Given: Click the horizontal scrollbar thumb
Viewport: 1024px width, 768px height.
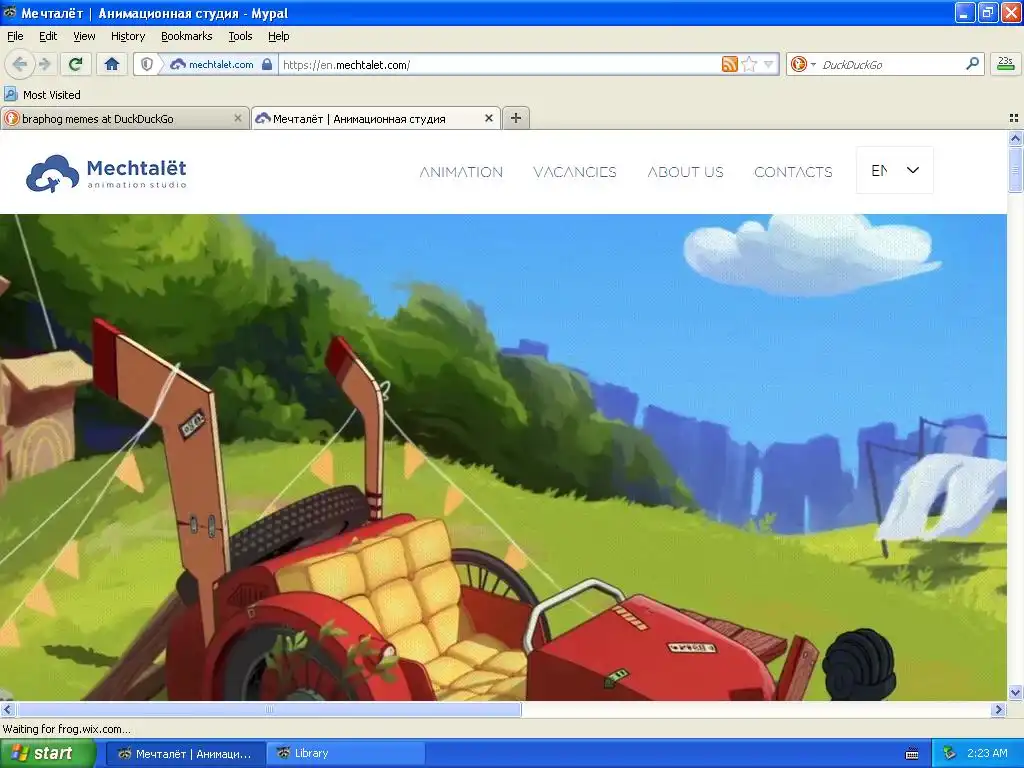Looking at the screenshot, I should (268, 709).
